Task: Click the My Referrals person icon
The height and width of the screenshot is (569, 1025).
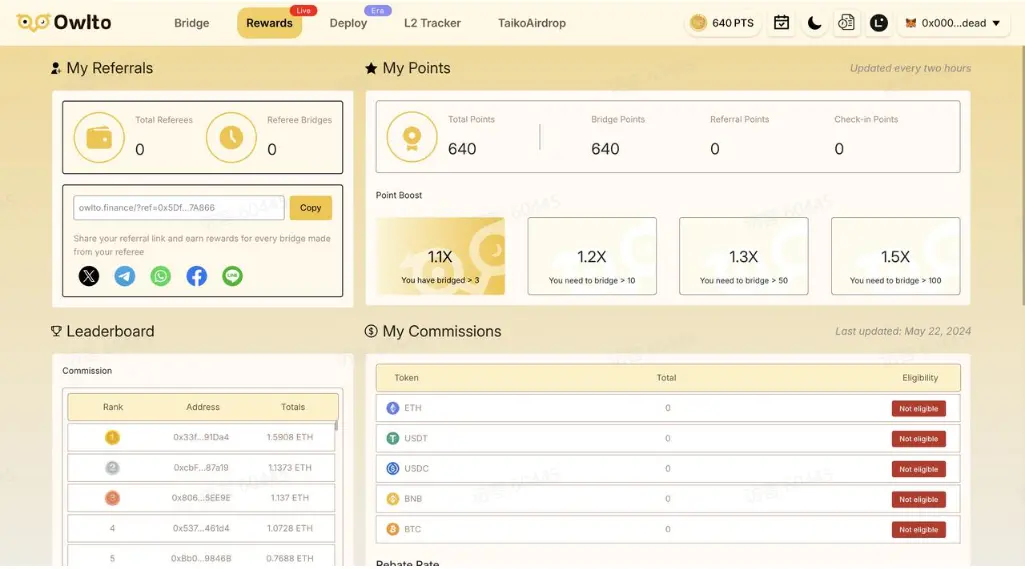Action: [x=56, y=68]
